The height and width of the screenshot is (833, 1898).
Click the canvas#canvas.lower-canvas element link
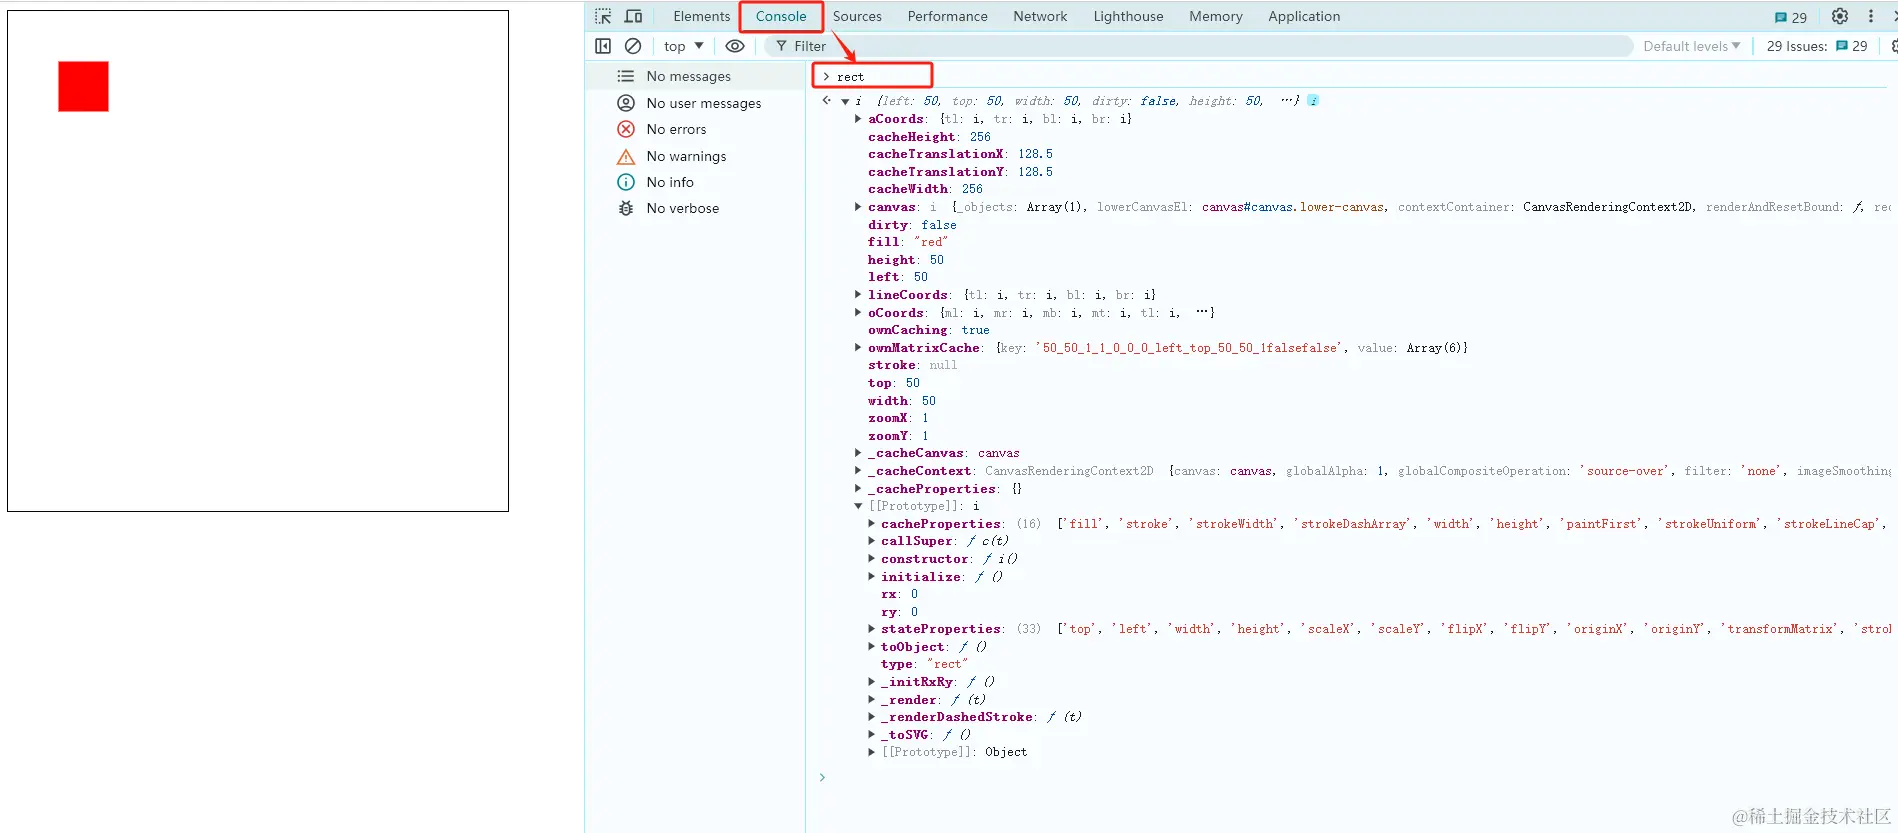[x=1293, y=207]
